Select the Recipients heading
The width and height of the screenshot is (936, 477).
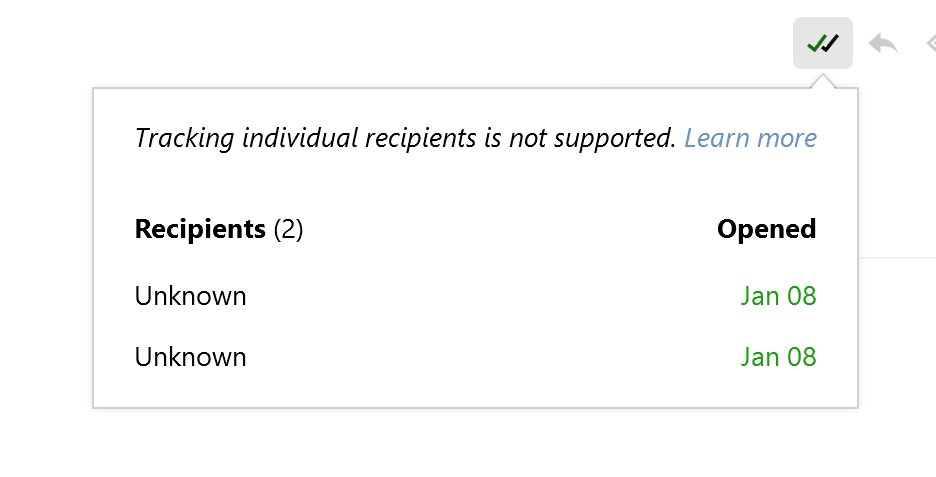point(200,229)
